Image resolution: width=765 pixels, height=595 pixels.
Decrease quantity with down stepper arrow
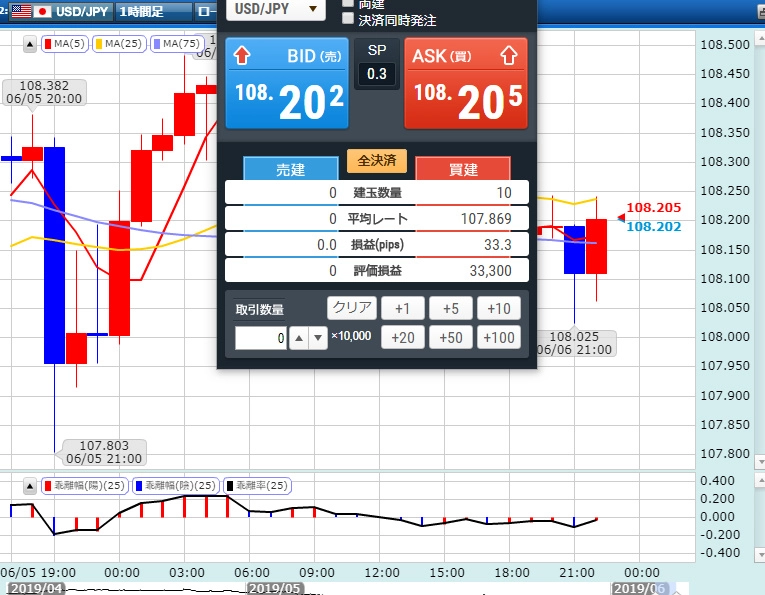[x=318, y=338]
